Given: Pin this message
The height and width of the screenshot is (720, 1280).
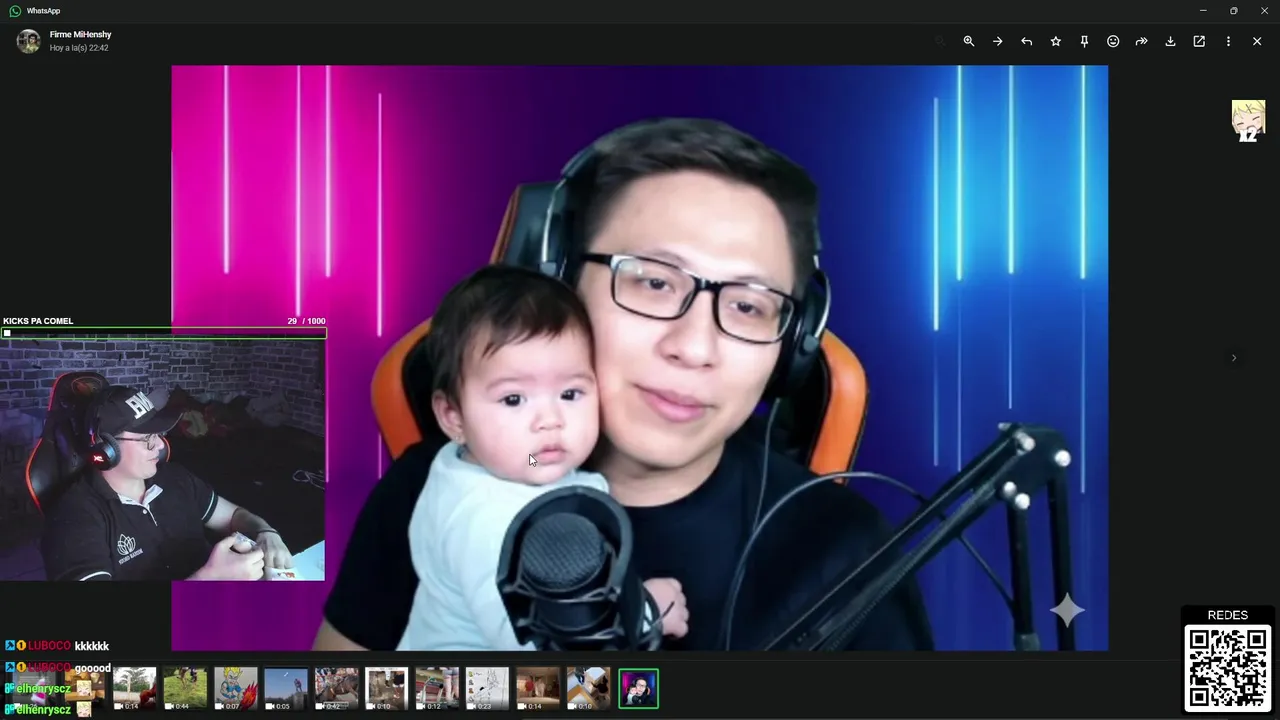Looking at the screenshot, I should (x=1084, y=41).
